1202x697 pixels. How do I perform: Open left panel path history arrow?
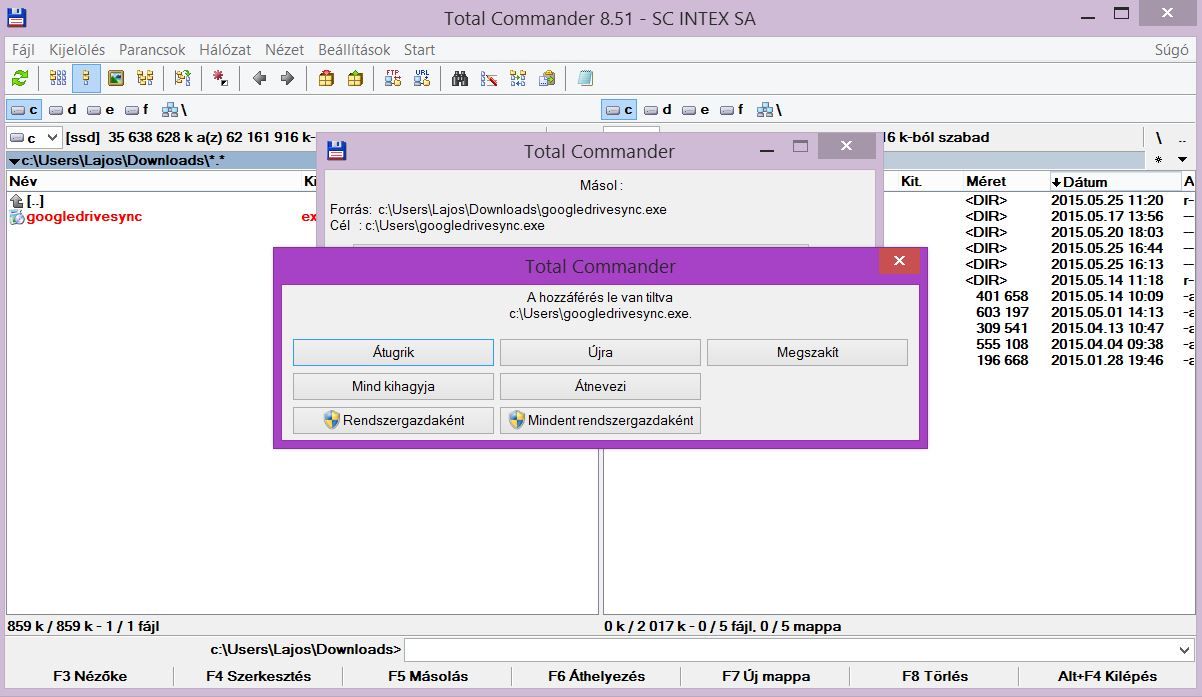[x=14, y=161]
